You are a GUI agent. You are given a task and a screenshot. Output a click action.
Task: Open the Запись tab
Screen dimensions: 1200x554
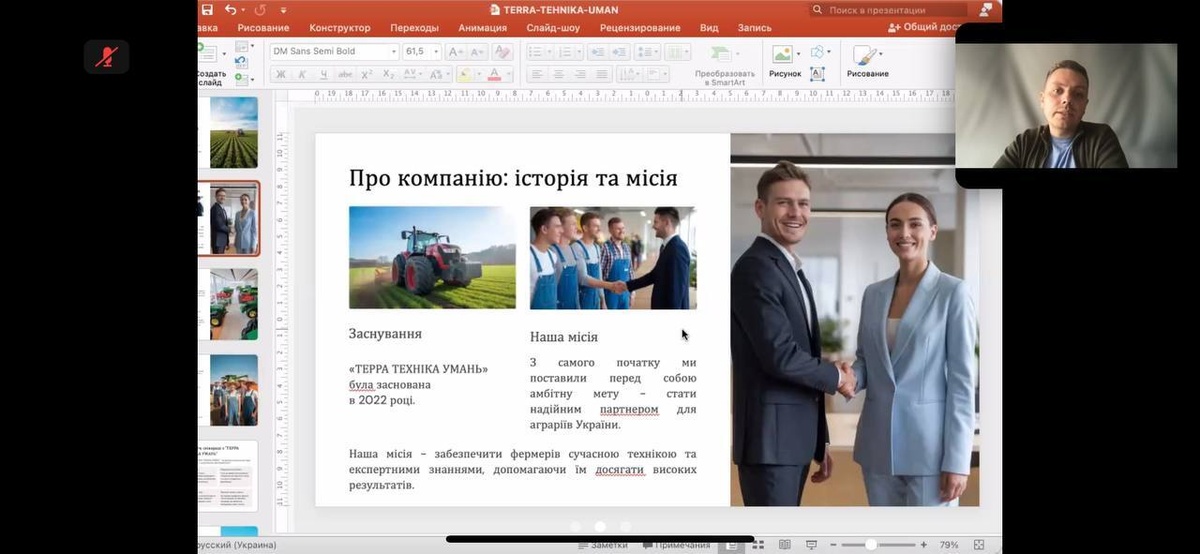click(755, 28)
